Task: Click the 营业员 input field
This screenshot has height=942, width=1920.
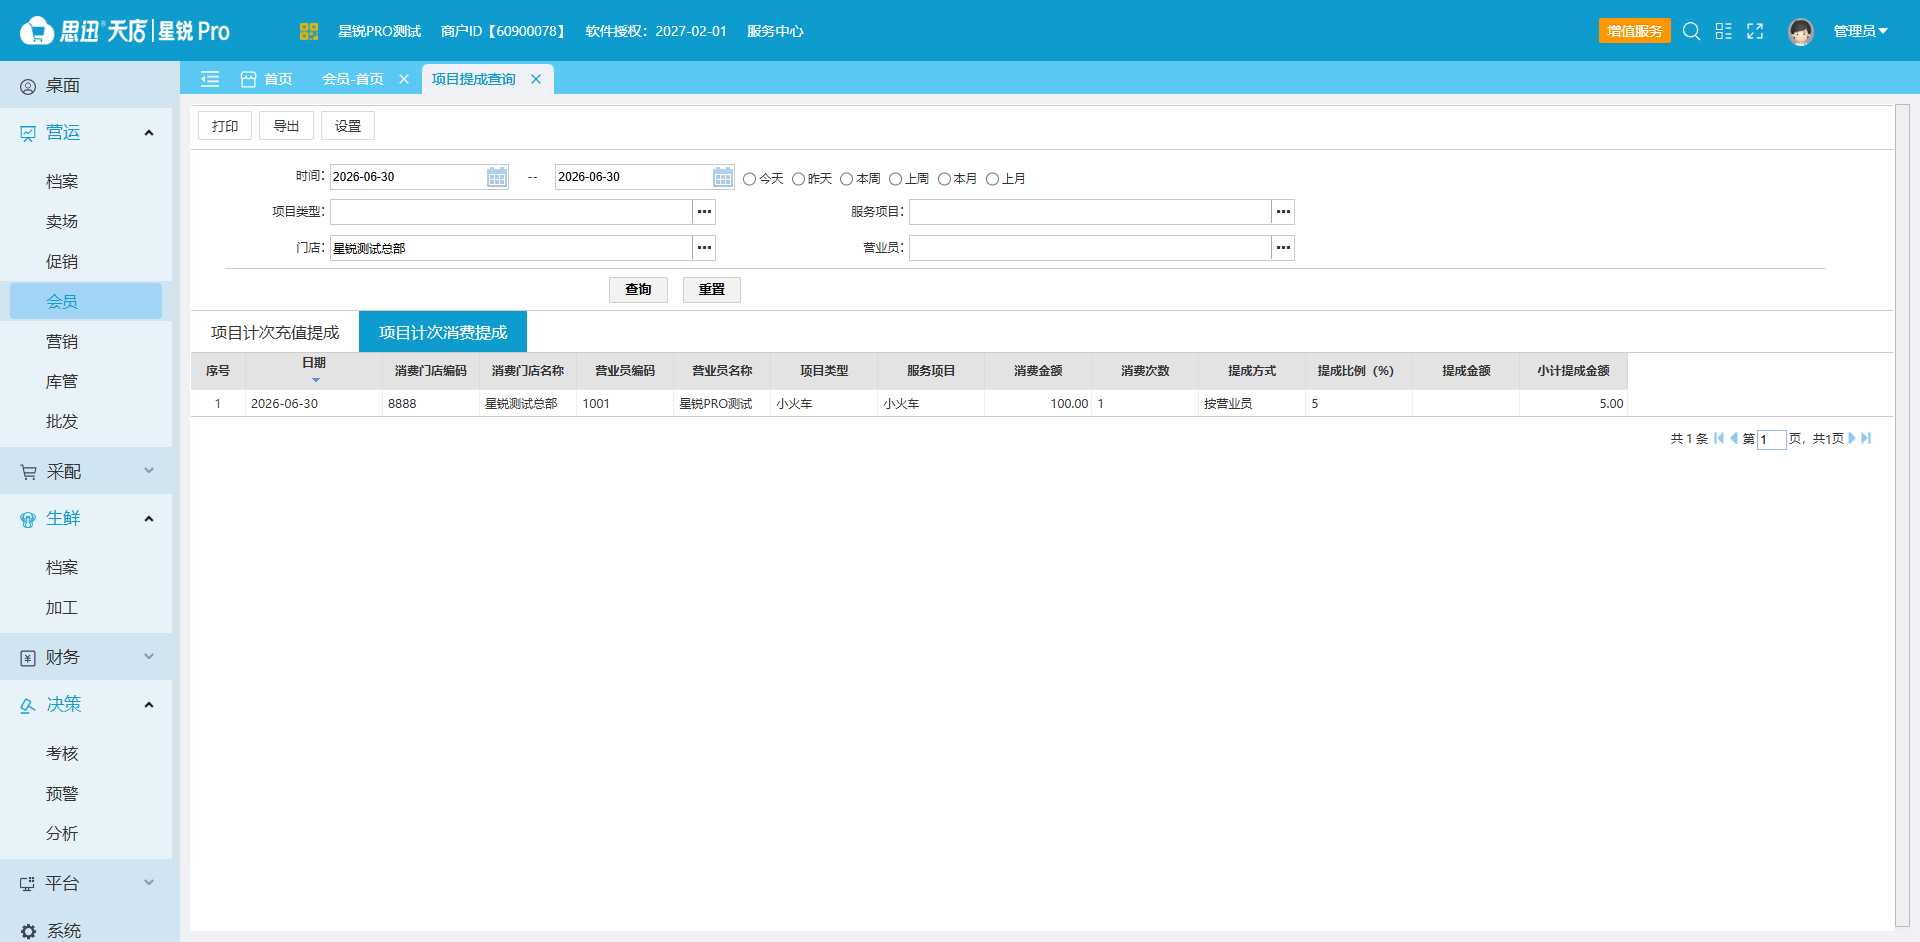Action: [1090, 248]
